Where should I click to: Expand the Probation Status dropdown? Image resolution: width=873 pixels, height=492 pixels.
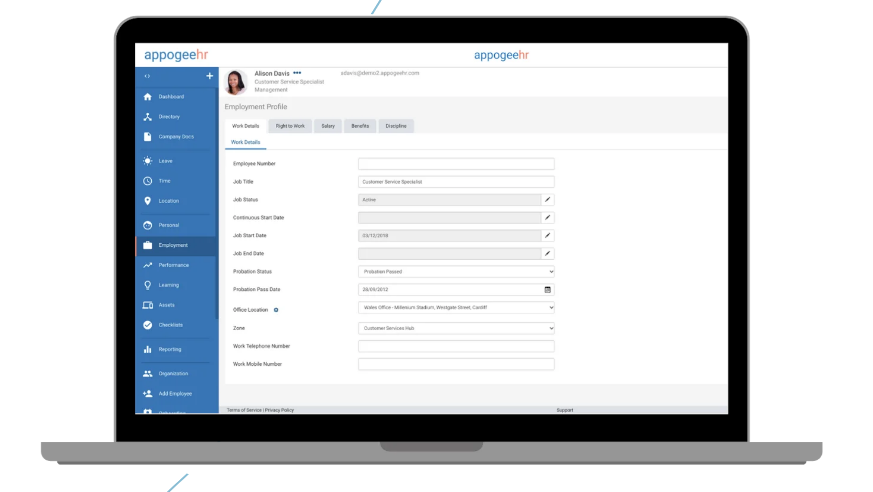click(x=456, y=272)
